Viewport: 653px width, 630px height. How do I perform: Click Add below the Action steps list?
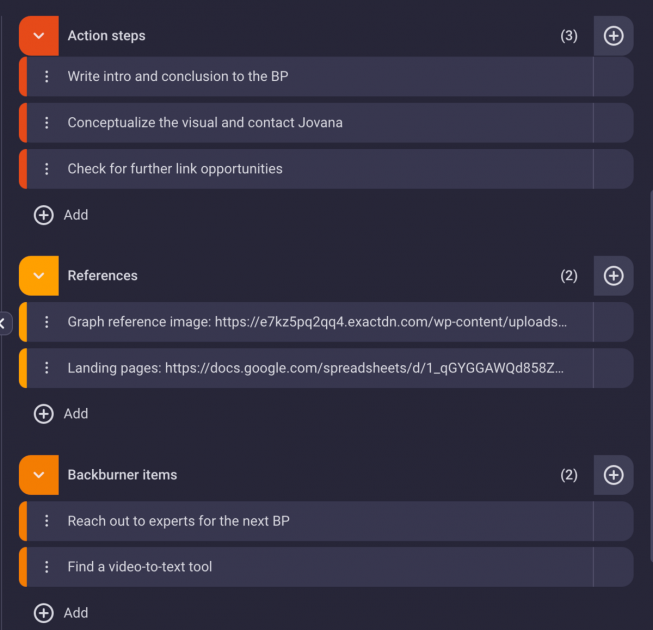click(61, 215)
